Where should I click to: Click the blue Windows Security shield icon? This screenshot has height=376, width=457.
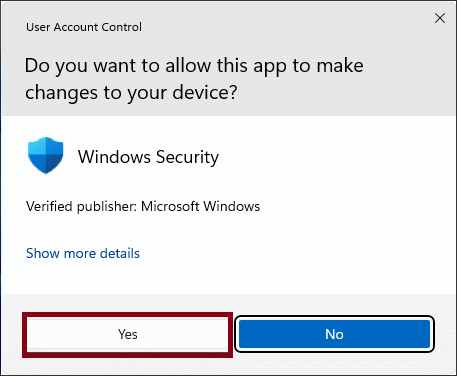(x=46, y=155)
